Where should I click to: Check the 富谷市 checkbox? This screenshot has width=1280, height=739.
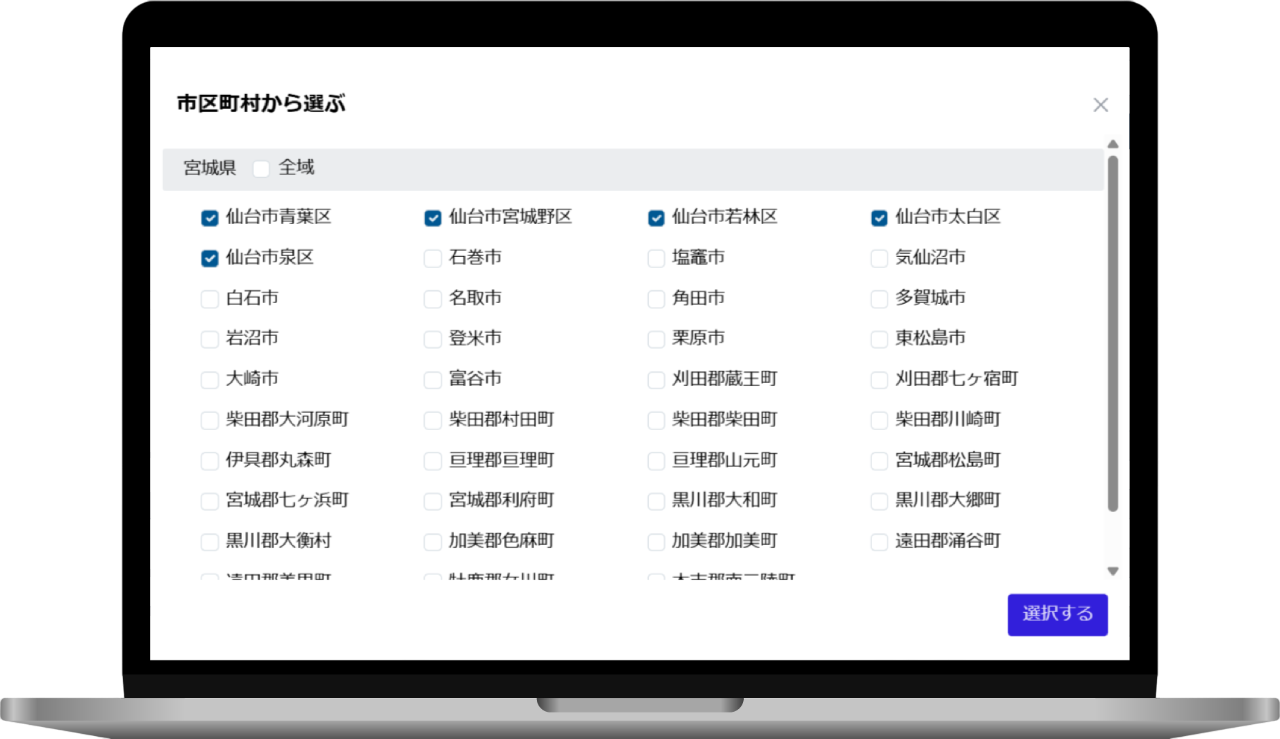point(433,380)
